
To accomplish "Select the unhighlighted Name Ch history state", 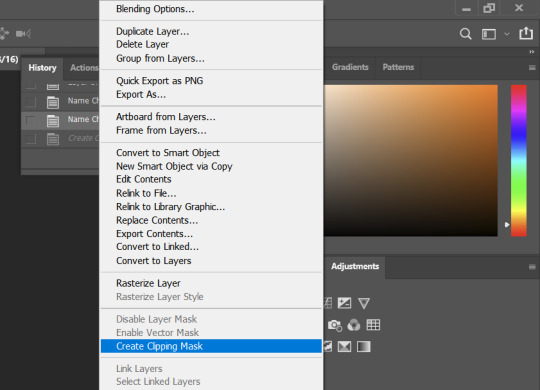I will click(60, 102).
